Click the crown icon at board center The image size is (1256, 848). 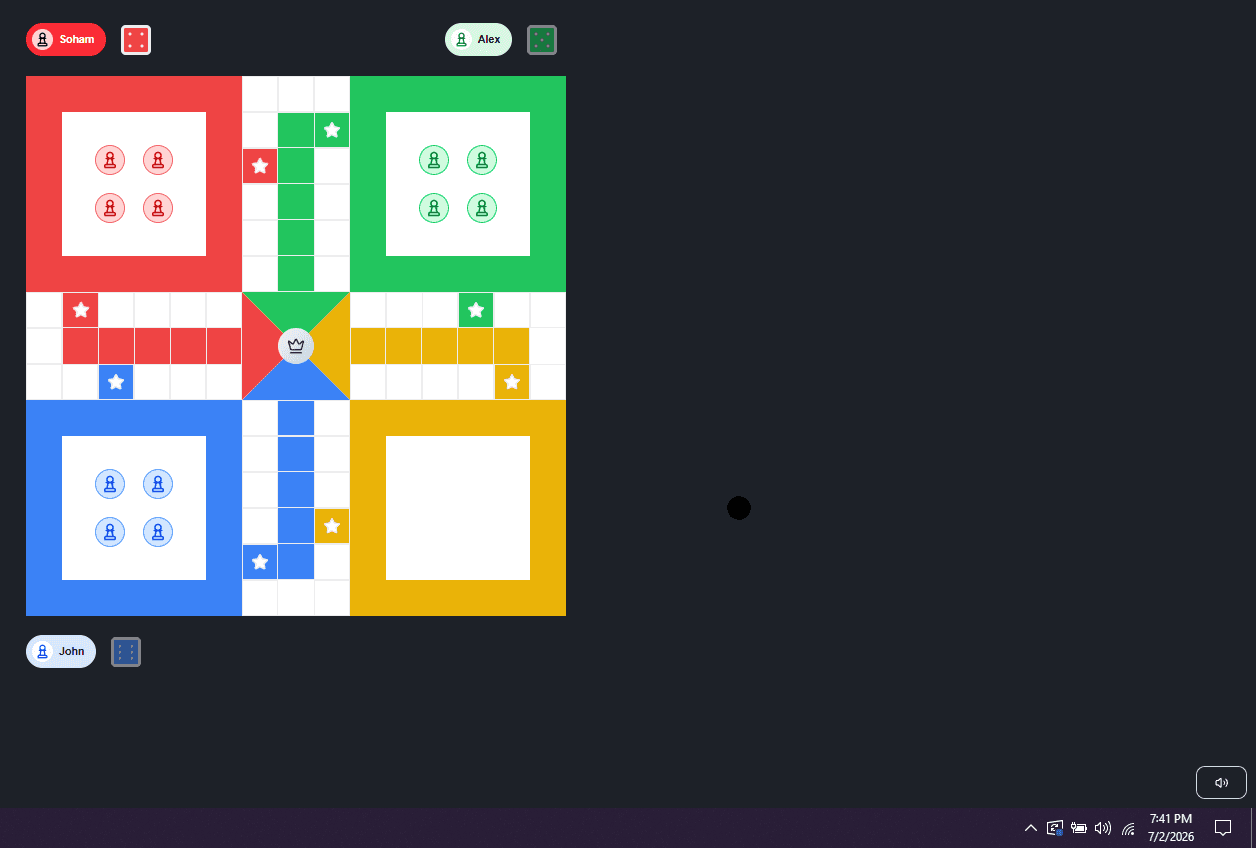pos(296,346)
